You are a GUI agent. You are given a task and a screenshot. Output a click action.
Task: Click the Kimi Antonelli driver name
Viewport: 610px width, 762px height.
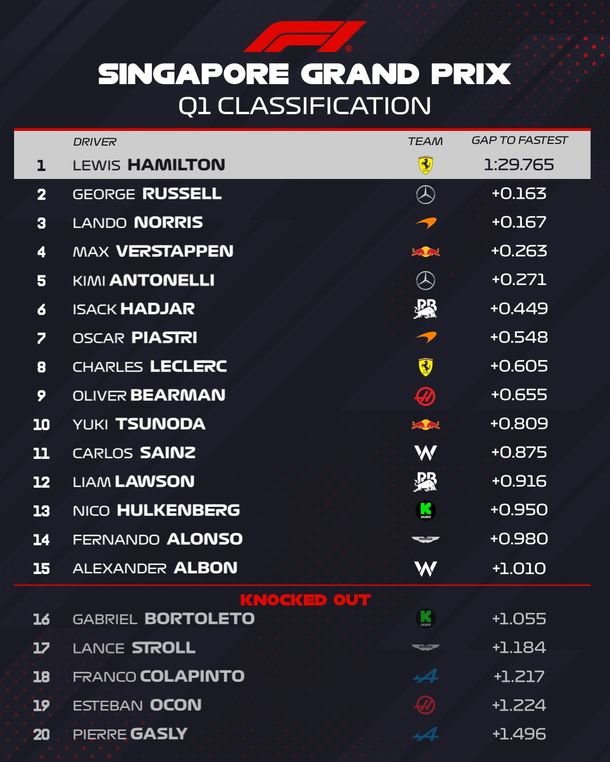(143, 280)
